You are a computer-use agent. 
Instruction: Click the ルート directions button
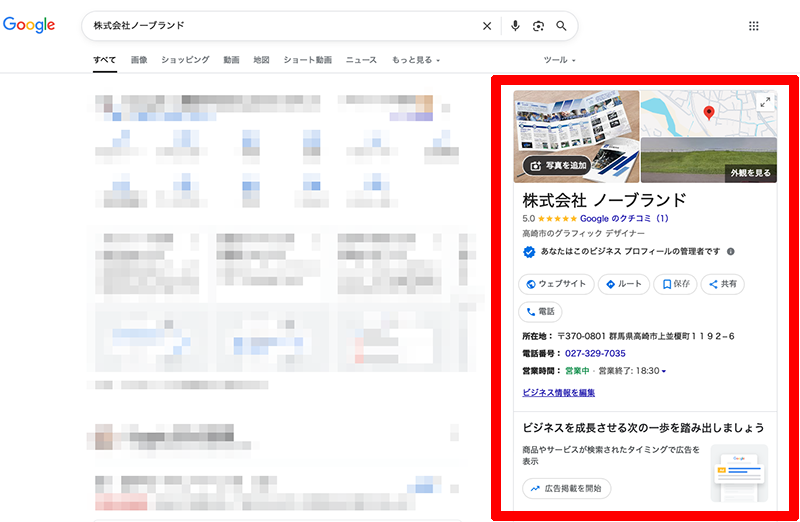623,284
